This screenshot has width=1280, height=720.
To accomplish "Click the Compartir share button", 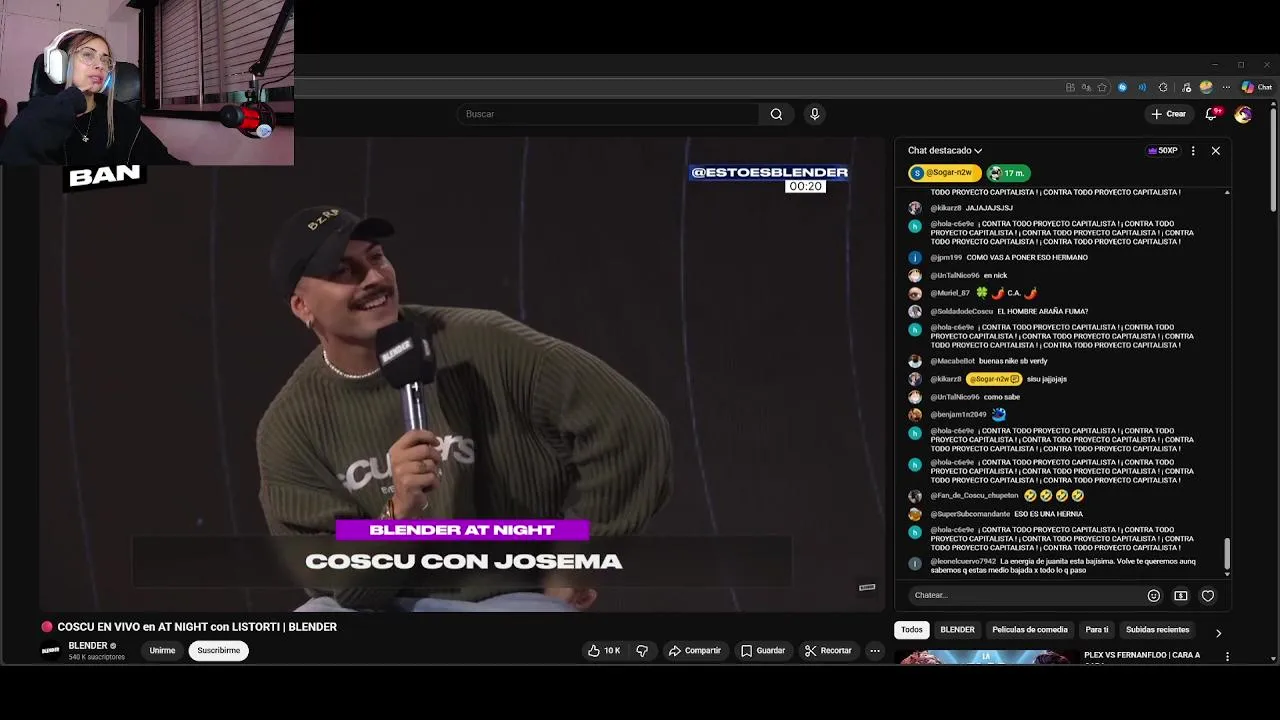I will pos(694,651).
